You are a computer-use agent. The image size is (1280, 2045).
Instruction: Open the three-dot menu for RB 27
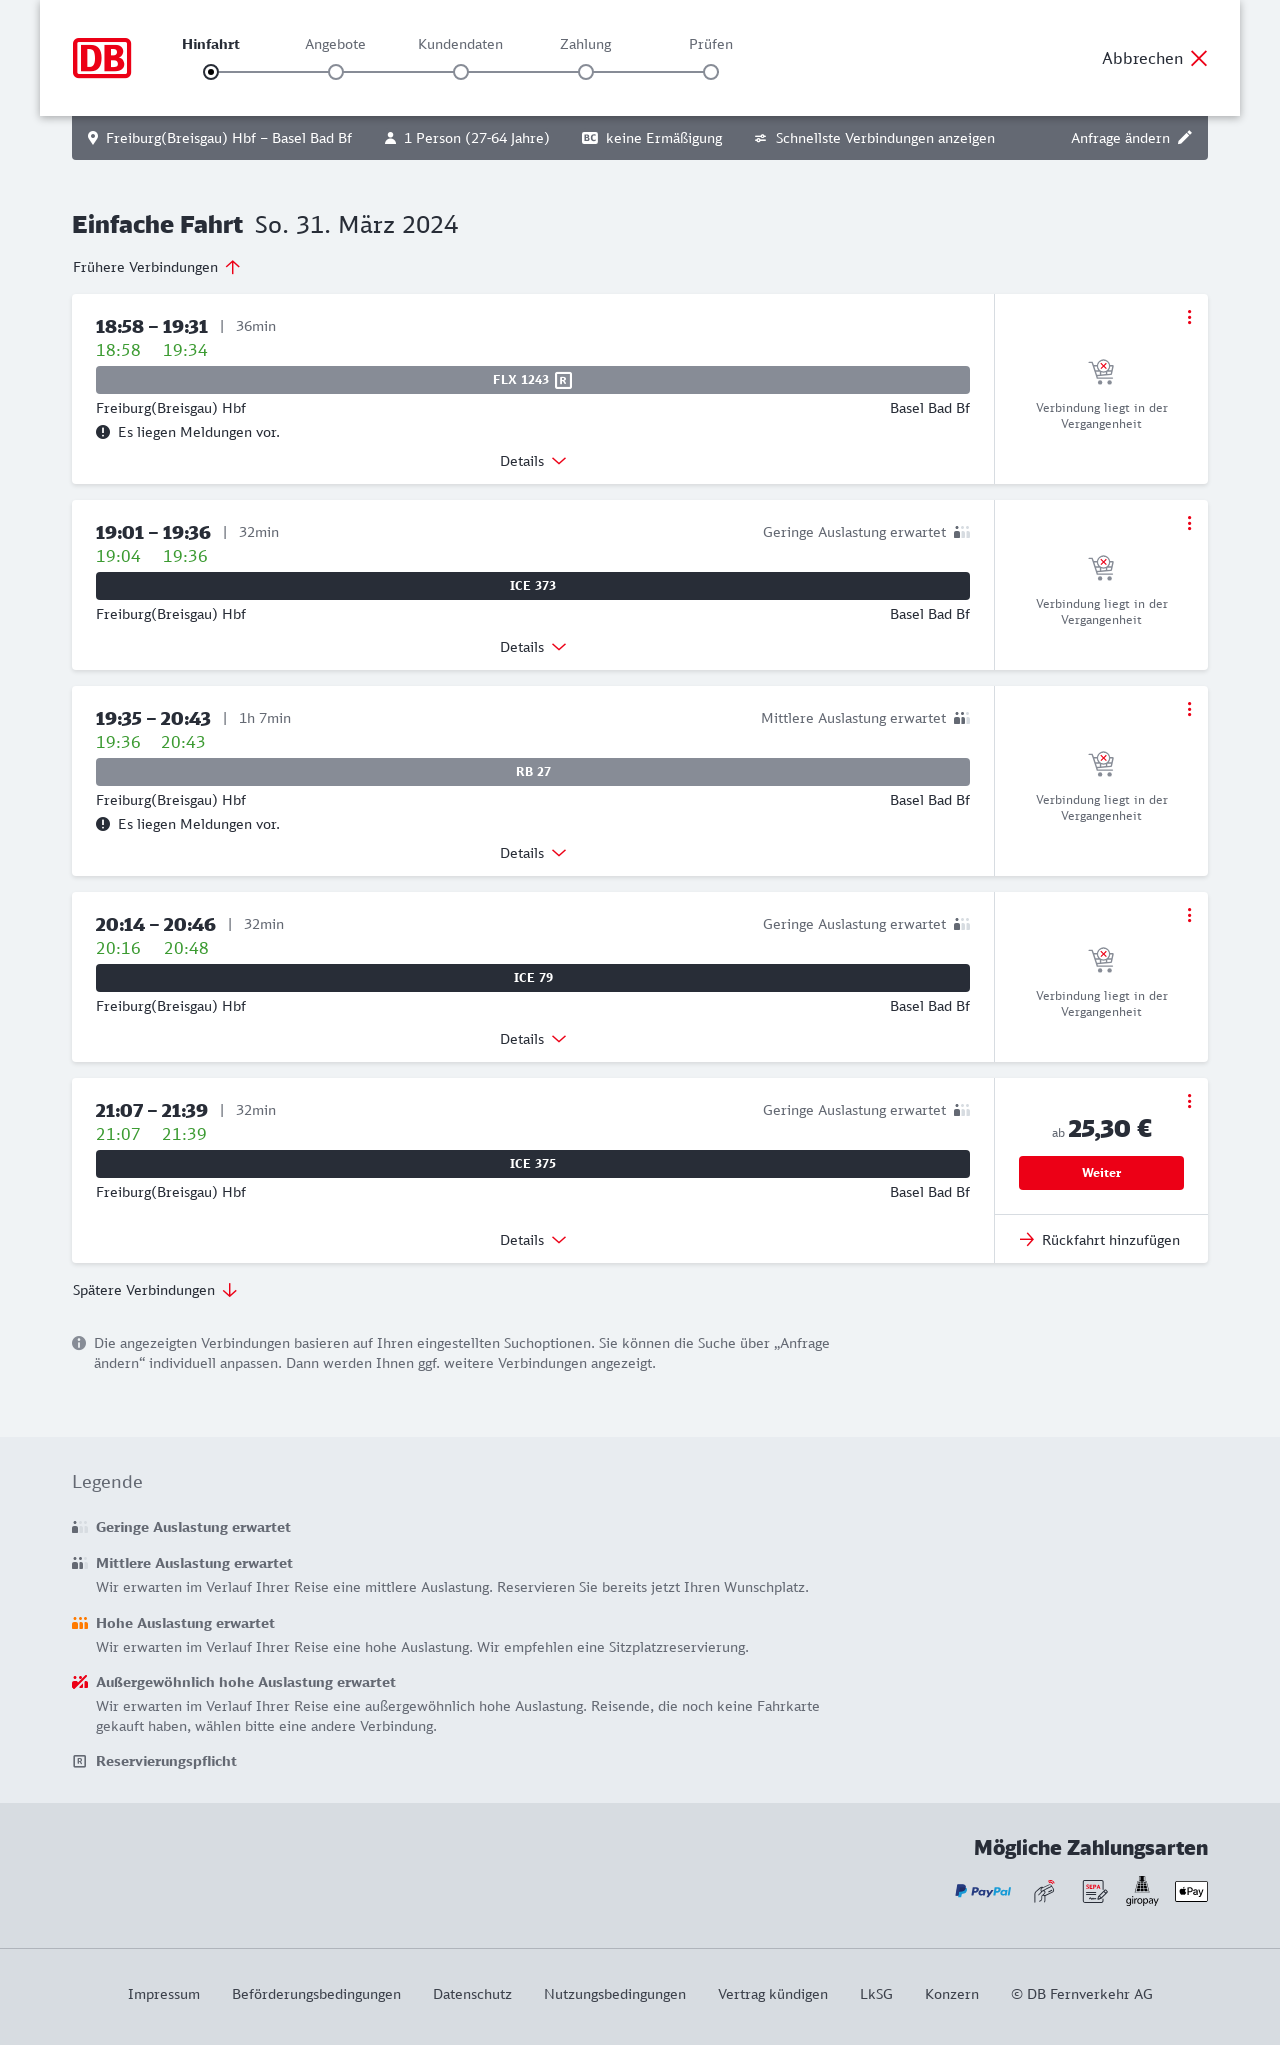1189,709
